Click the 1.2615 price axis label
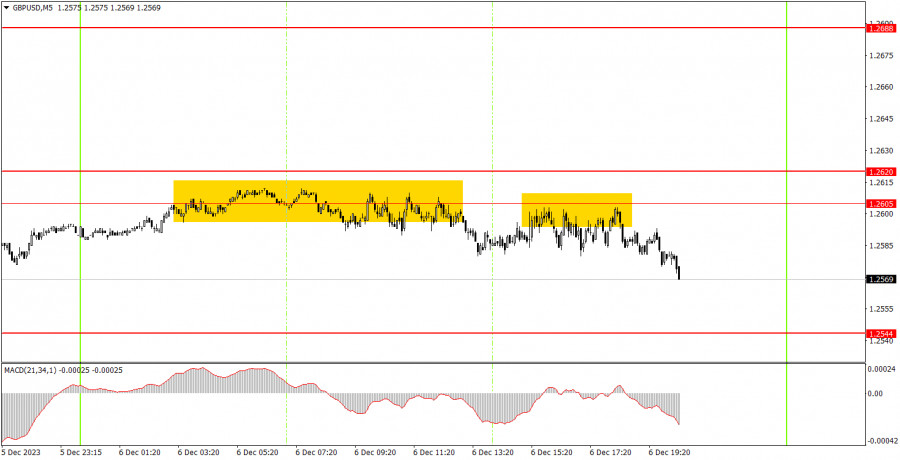The width and height of the screenshot is (900, 460). 882,183
